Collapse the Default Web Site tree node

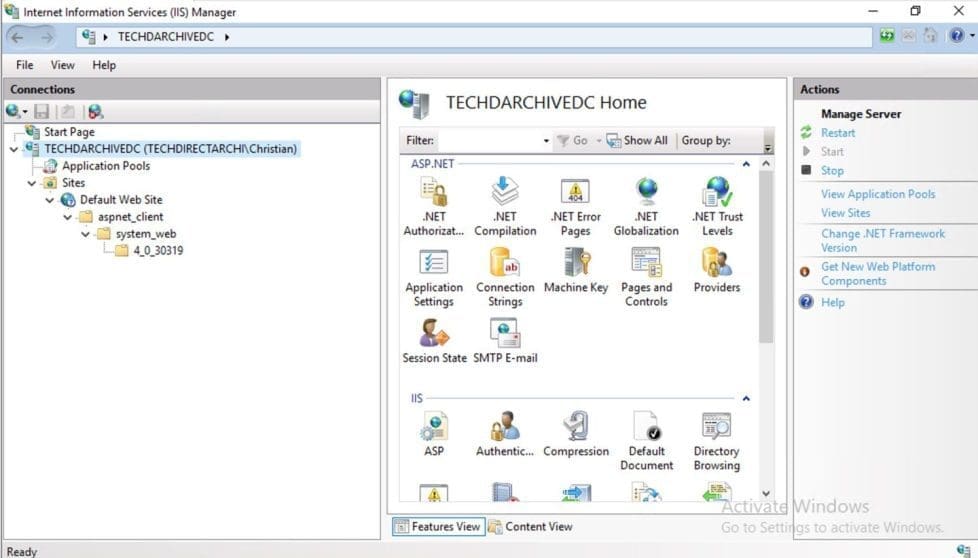pyautogui.click(x=50, y=200)
